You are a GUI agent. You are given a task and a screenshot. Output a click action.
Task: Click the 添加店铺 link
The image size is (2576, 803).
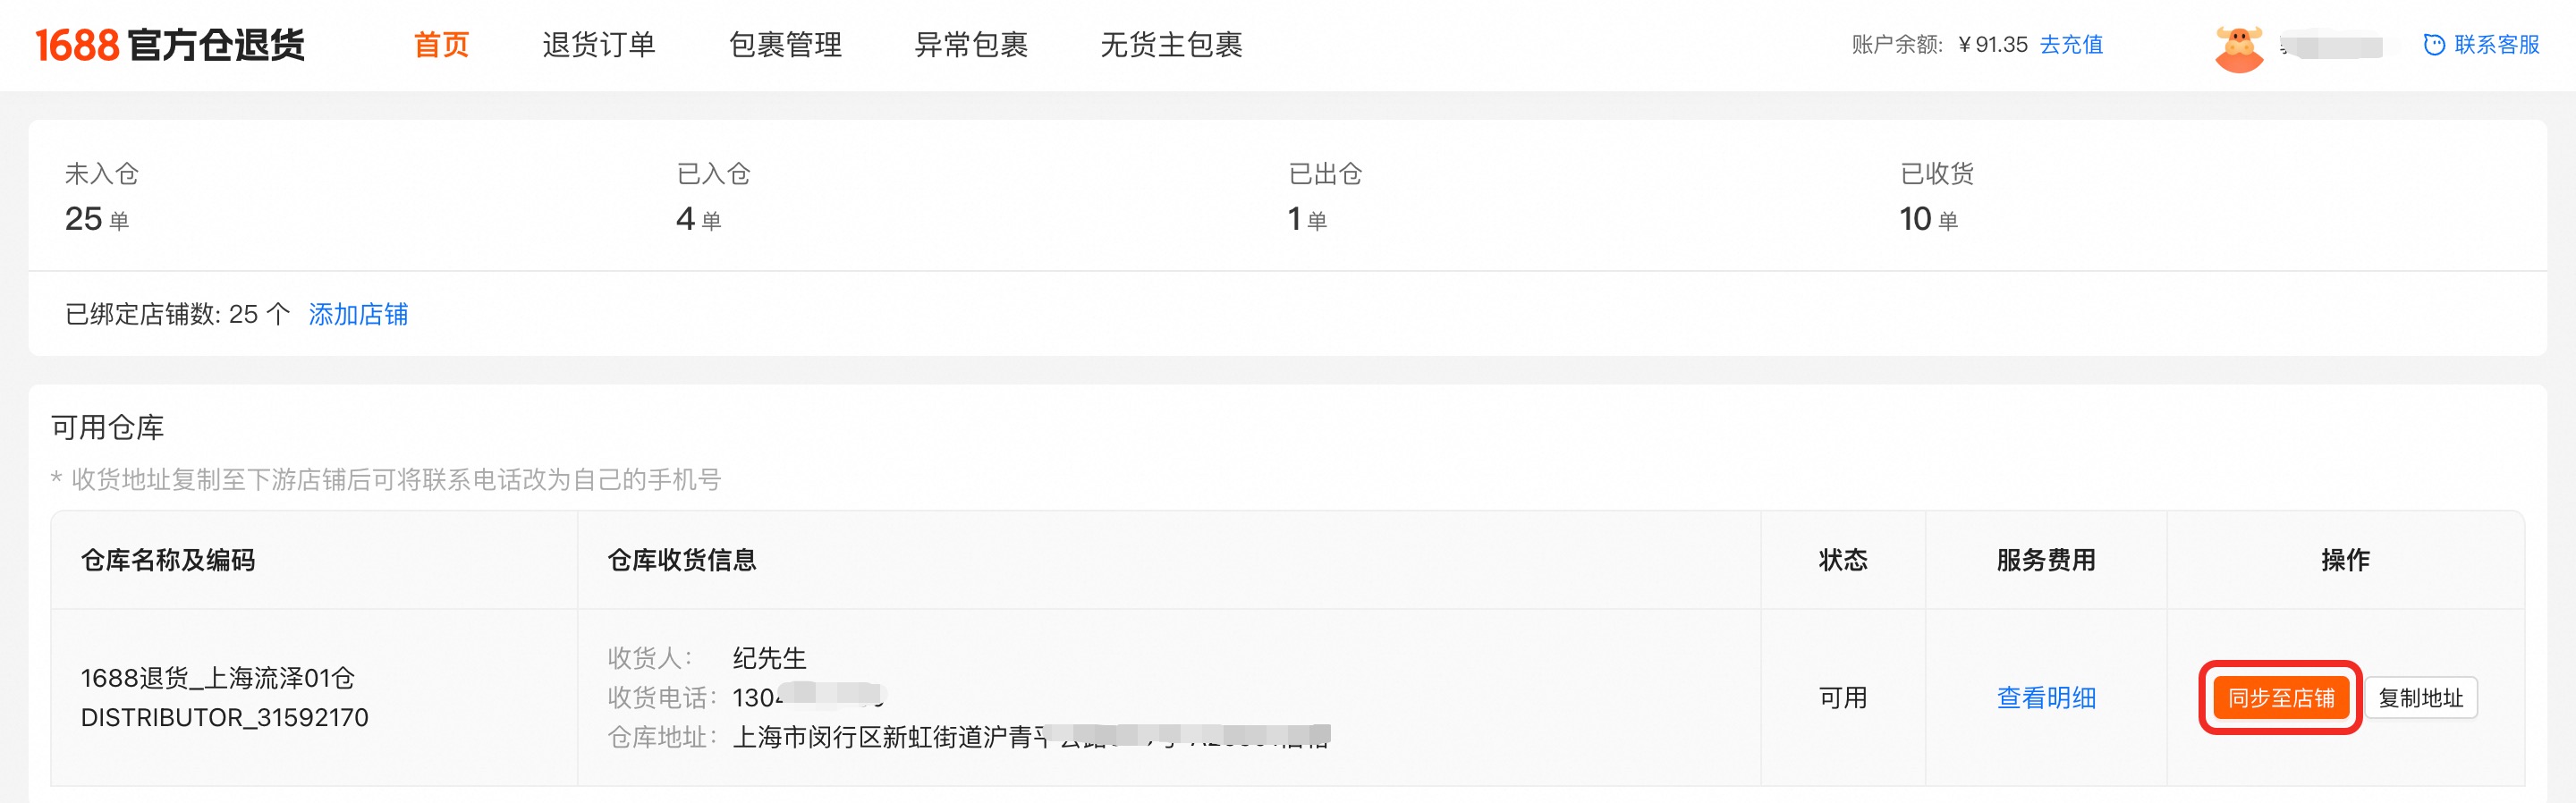tap(358, 314)
